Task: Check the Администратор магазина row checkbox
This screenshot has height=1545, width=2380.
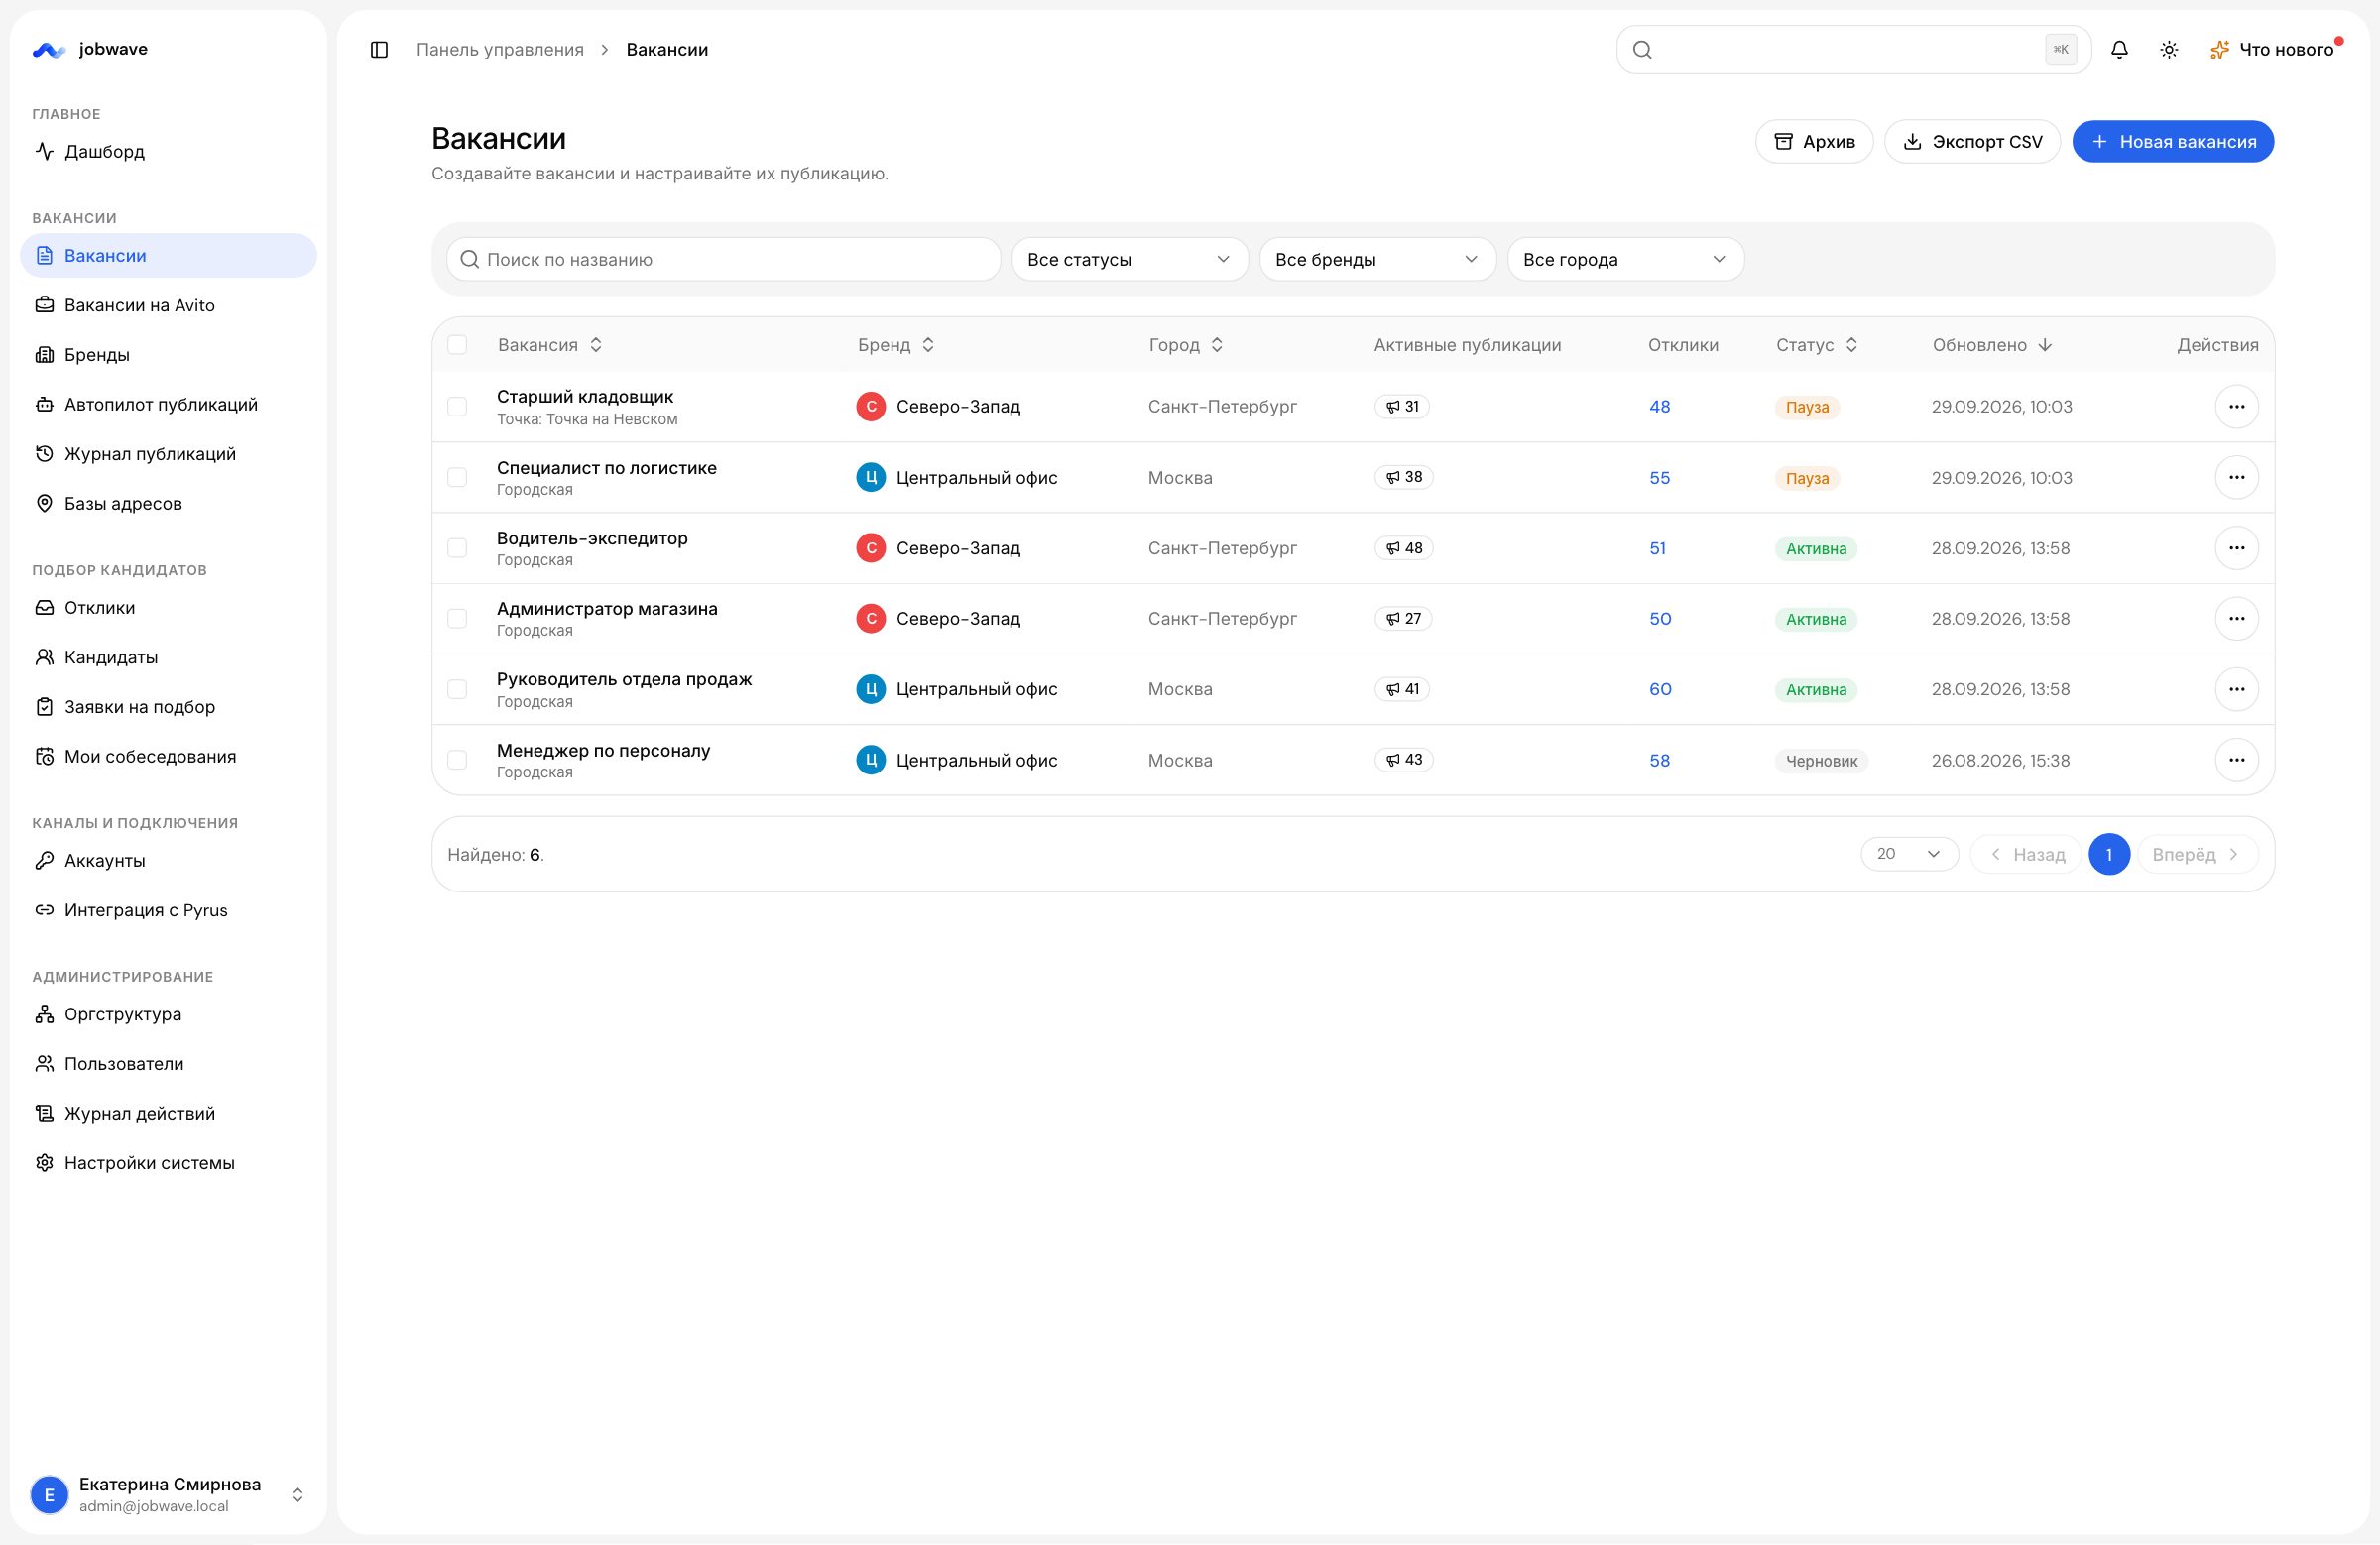Action: pos(457,618)
